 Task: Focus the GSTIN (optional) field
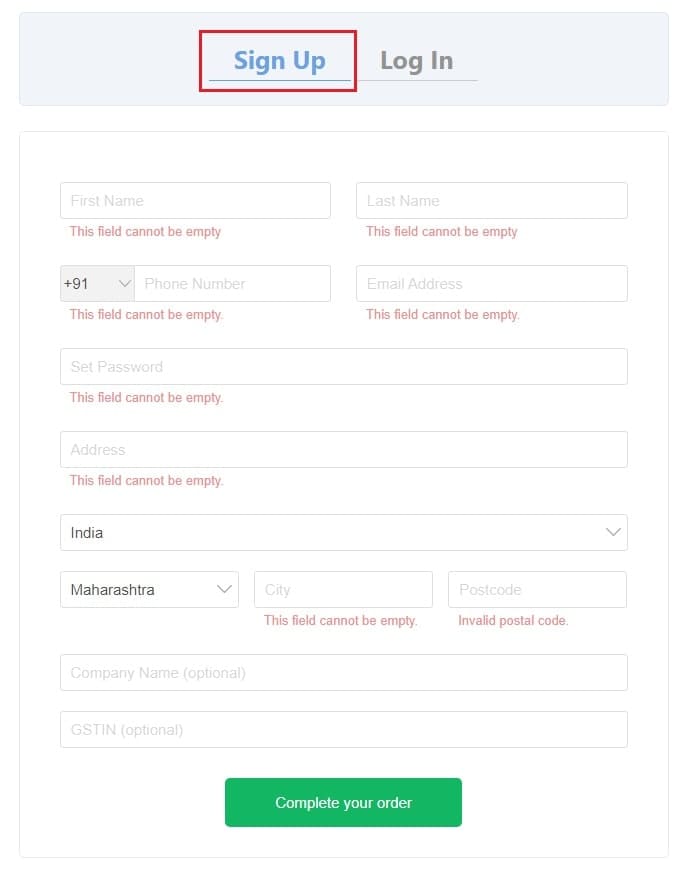point(344,729)
